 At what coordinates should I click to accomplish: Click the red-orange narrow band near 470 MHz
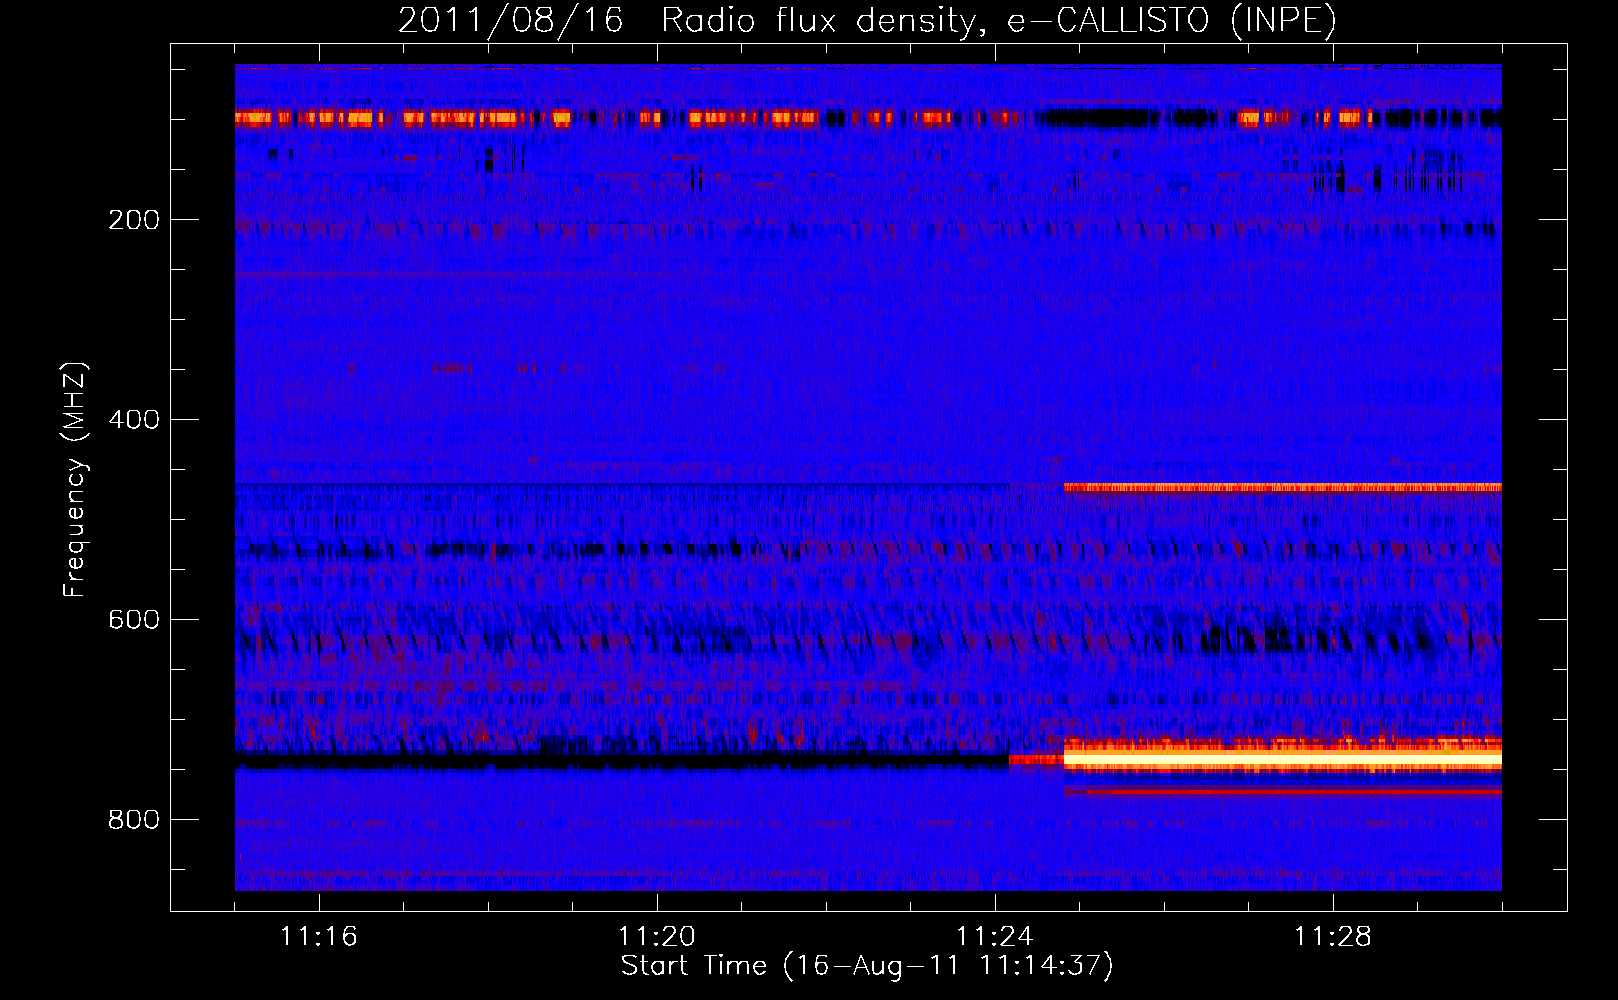coord(1283,488)
